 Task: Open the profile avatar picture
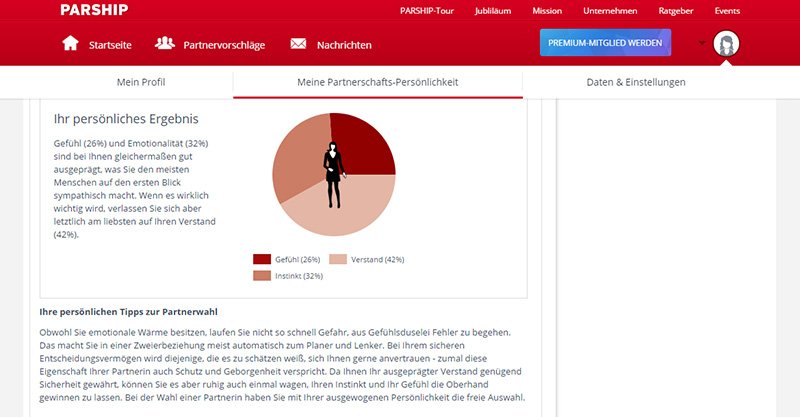[x=726, y=43]
